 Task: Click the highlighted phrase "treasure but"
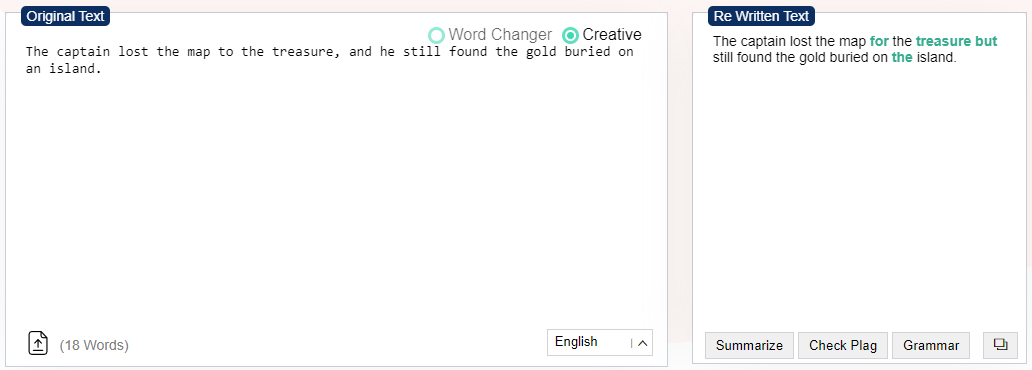(x=956, y=41)
